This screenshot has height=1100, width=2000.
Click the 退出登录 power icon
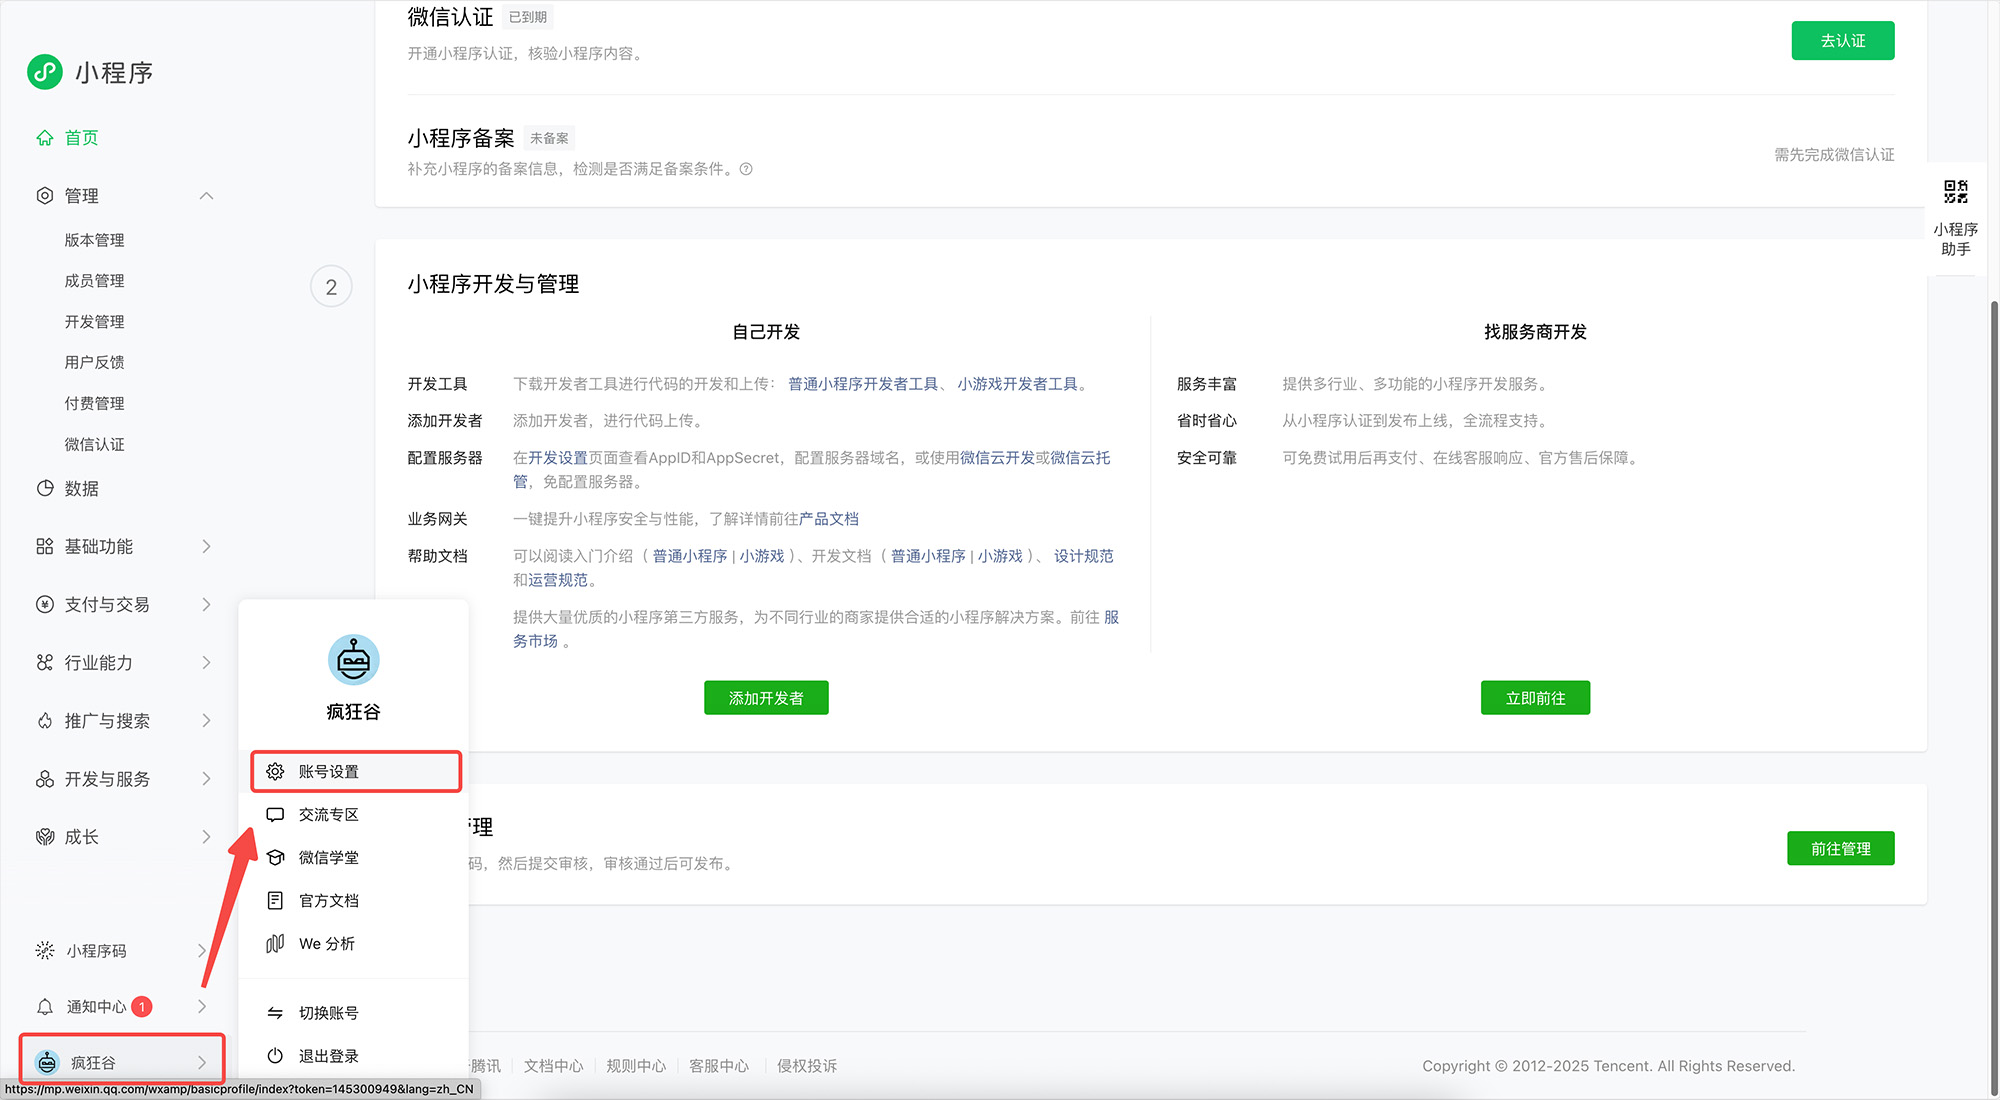tap(276, 1056)
